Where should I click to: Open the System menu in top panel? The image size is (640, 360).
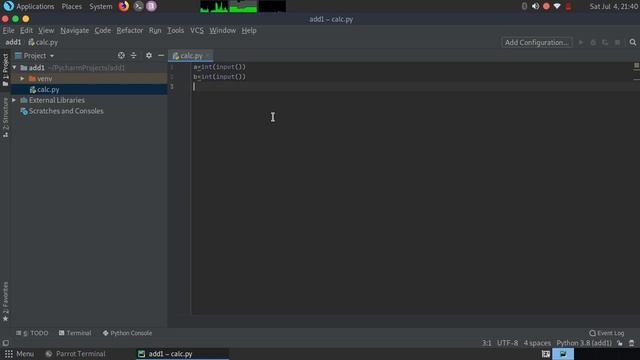100,6
